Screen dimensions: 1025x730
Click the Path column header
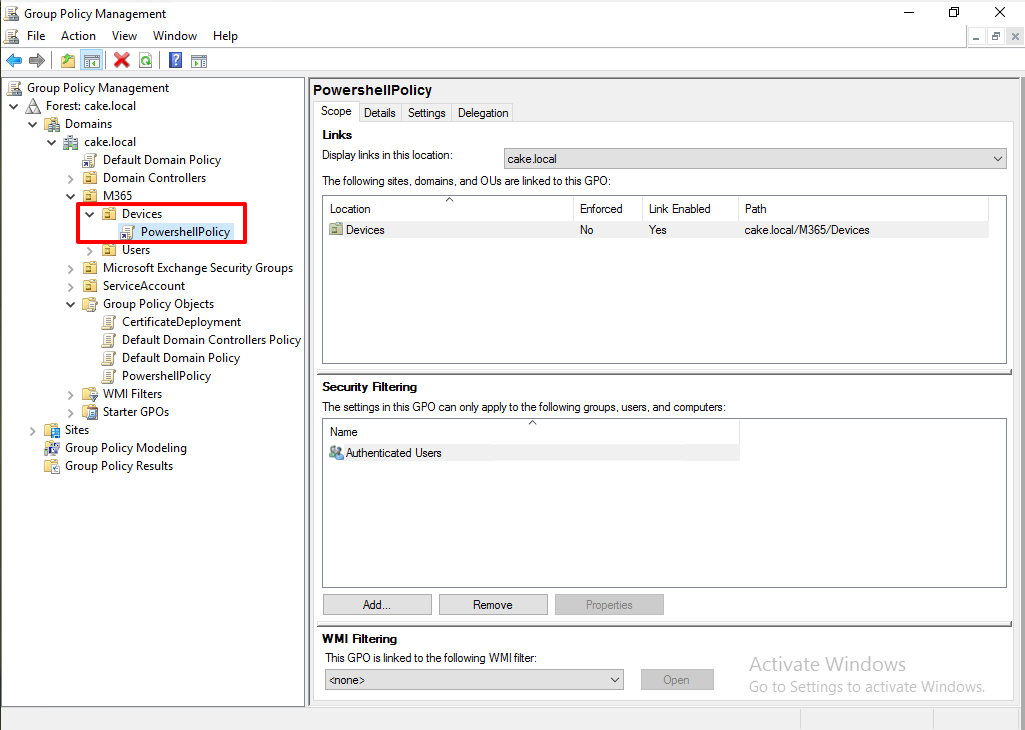(863, 209)
